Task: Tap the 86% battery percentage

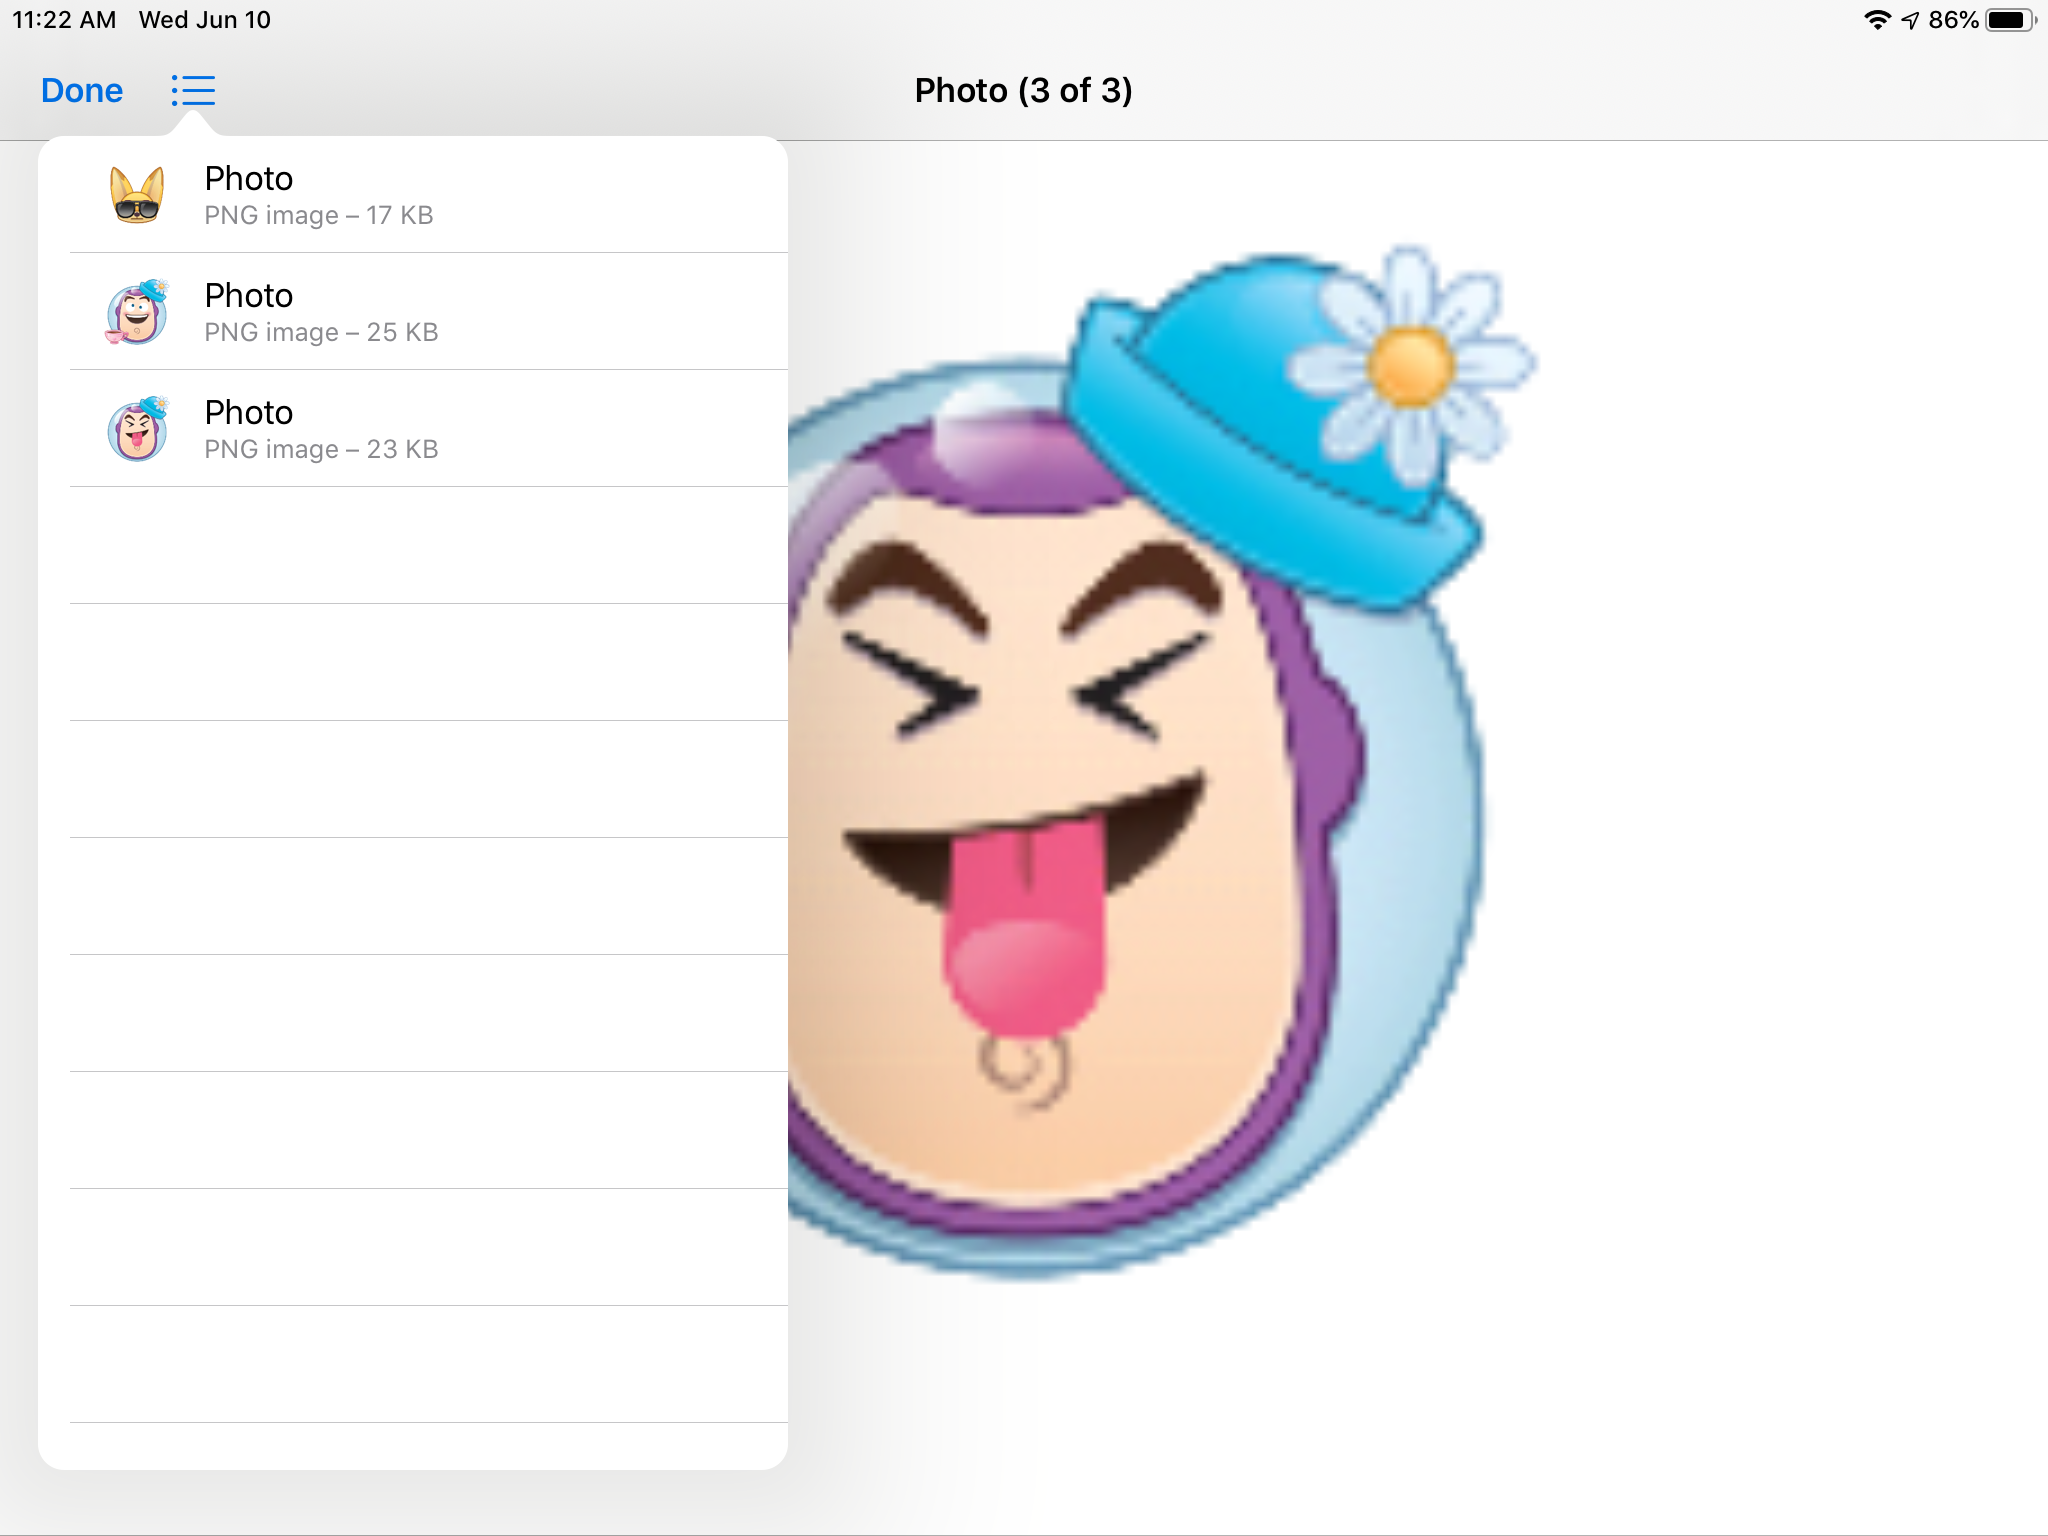Action: coord(1953,20)
